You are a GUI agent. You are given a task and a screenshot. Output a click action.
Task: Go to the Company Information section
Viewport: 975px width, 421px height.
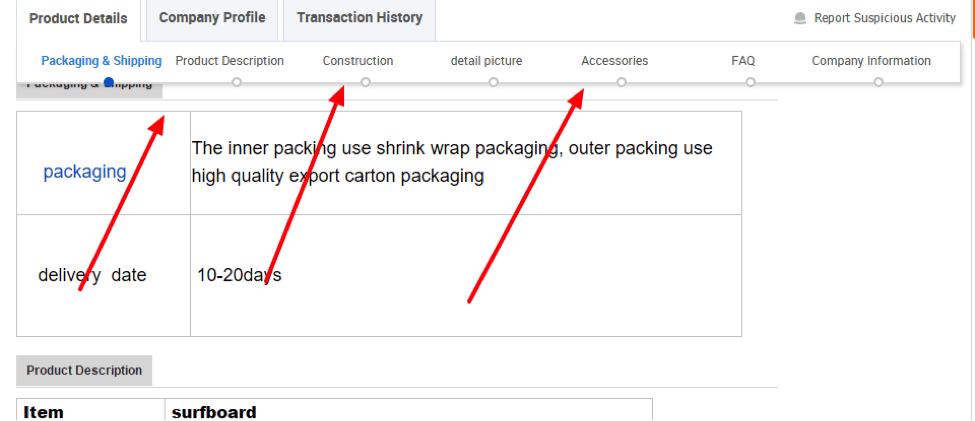click(871, 61)
